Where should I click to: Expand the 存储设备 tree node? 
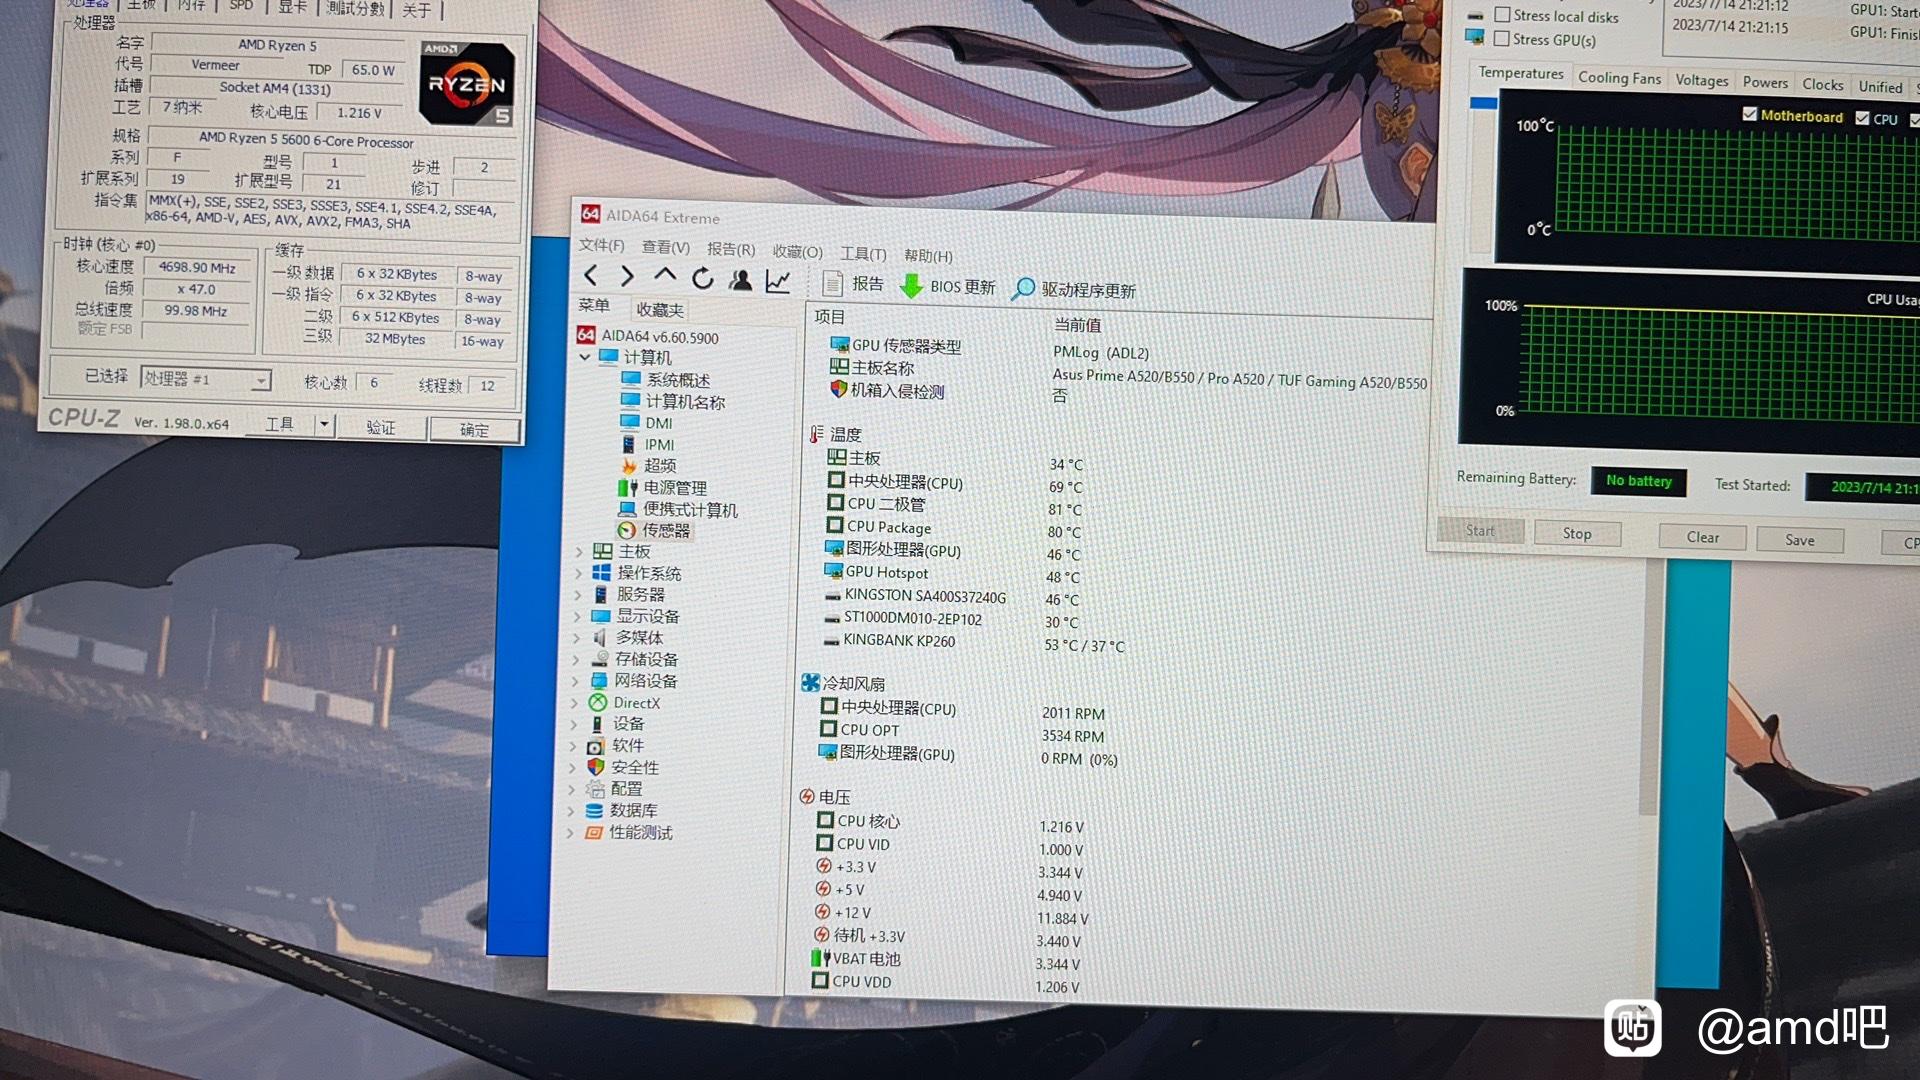click(576, 659)
